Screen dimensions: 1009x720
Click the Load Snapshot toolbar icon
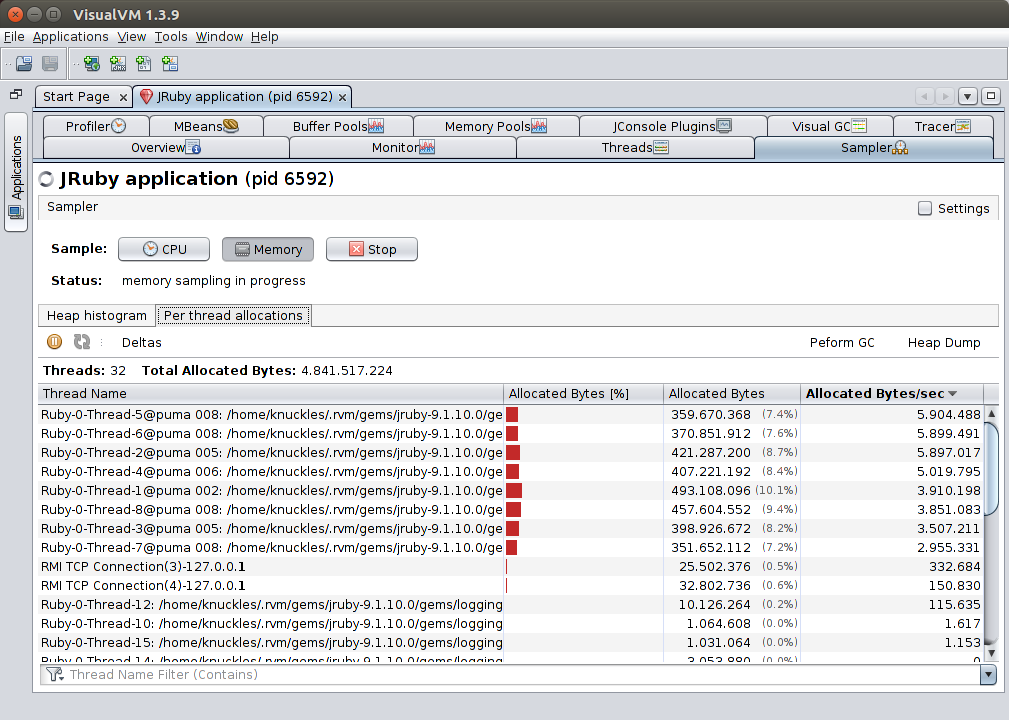pyautogui.click(x=24, y=63)
